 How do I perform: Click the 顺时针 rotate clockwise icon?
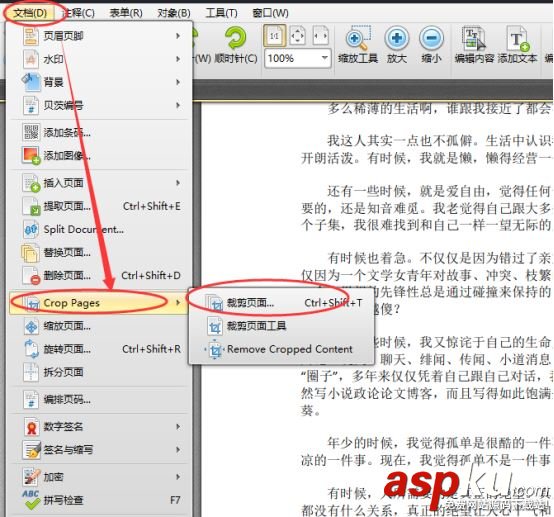(x=236, y=38)
